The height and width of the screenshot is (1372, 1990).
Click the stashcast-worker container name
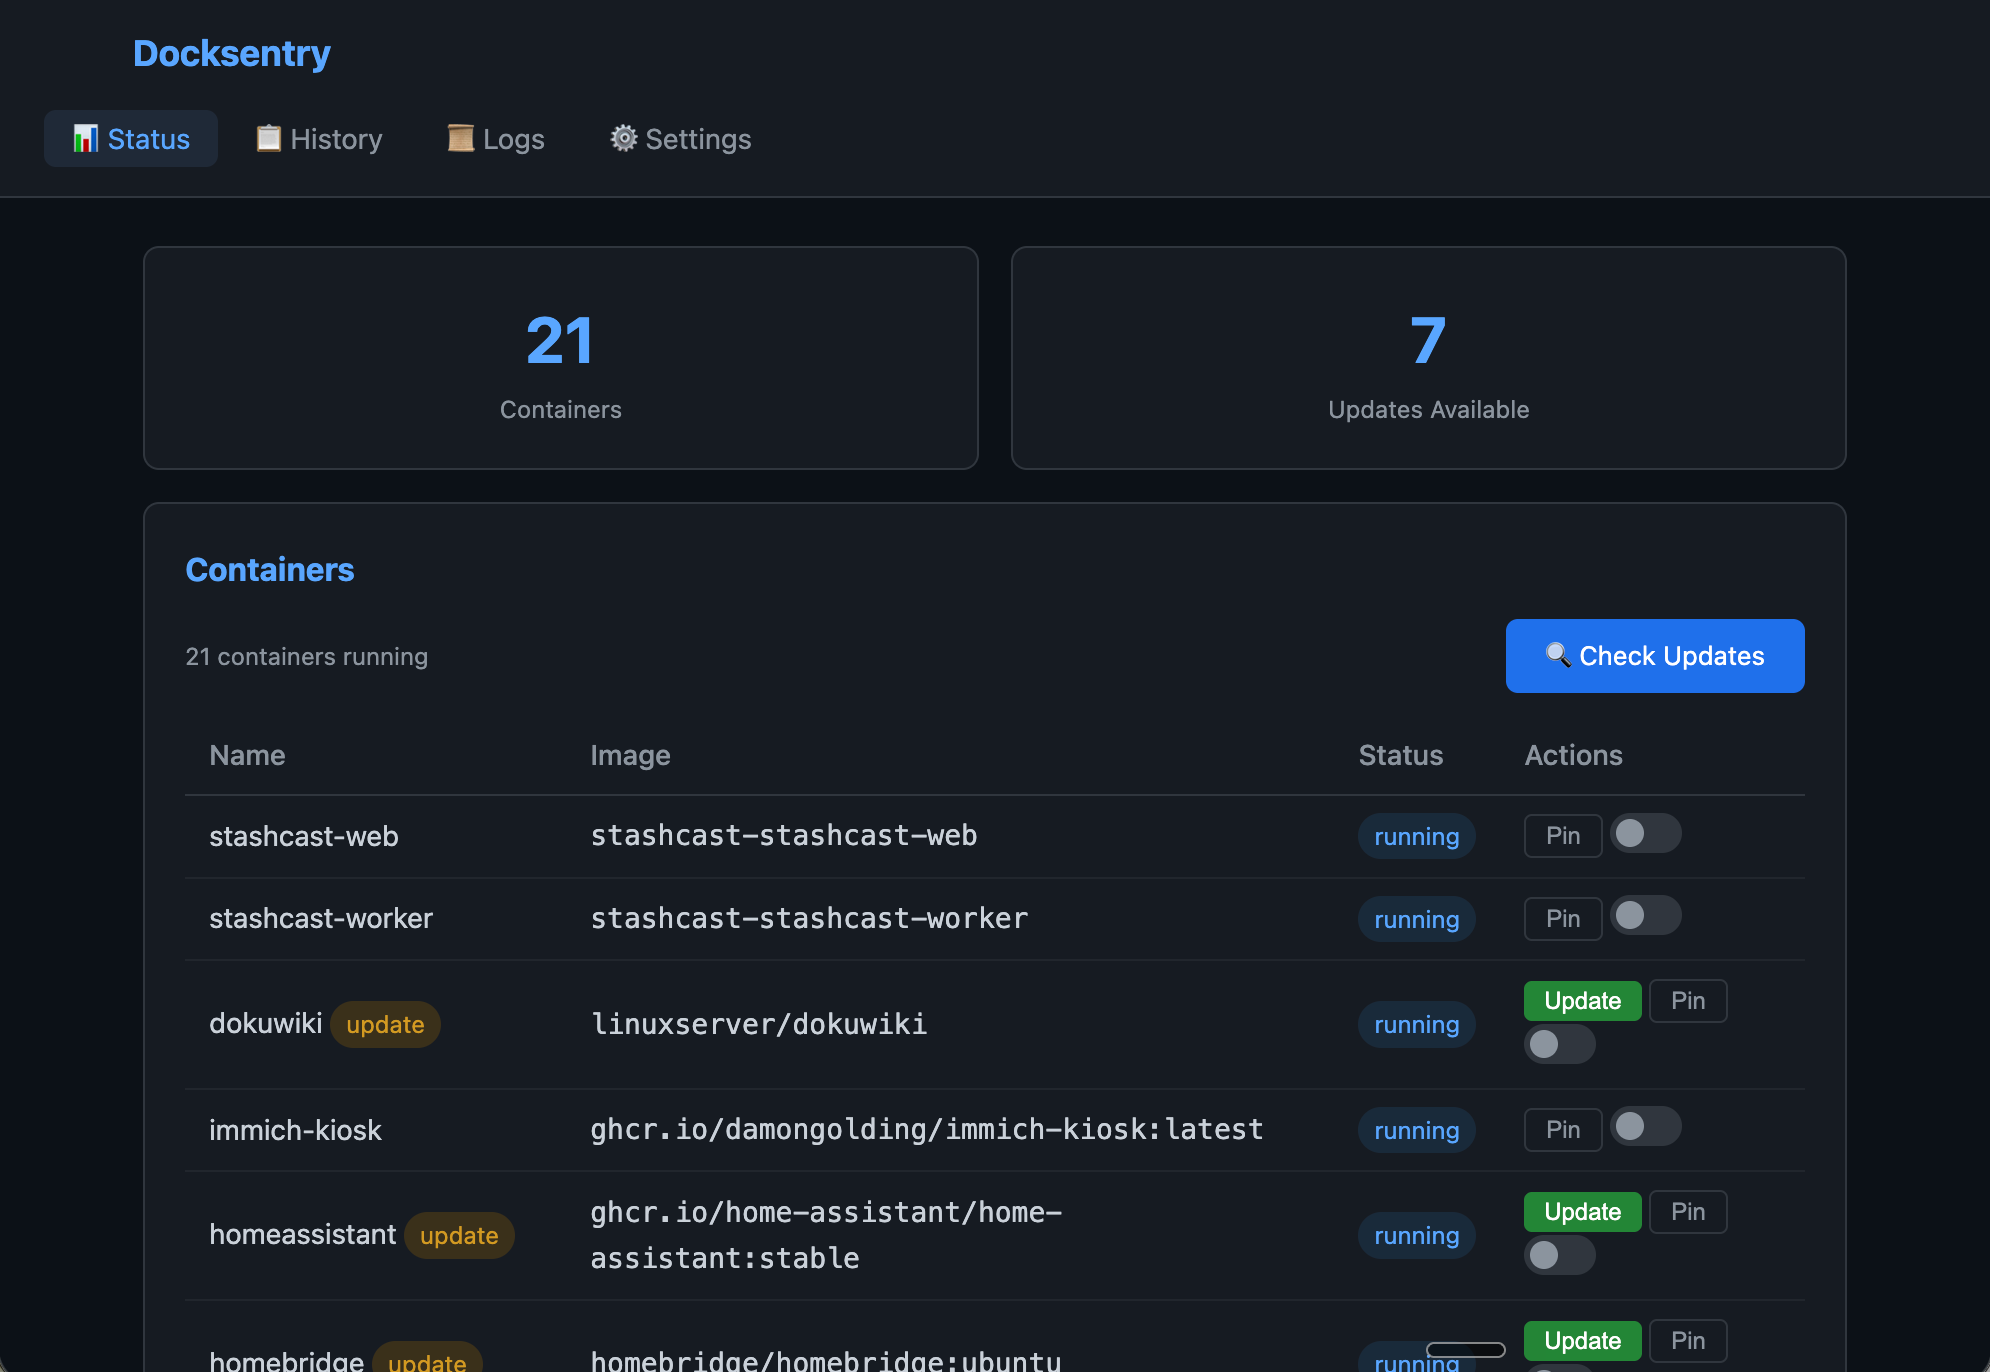321,918
